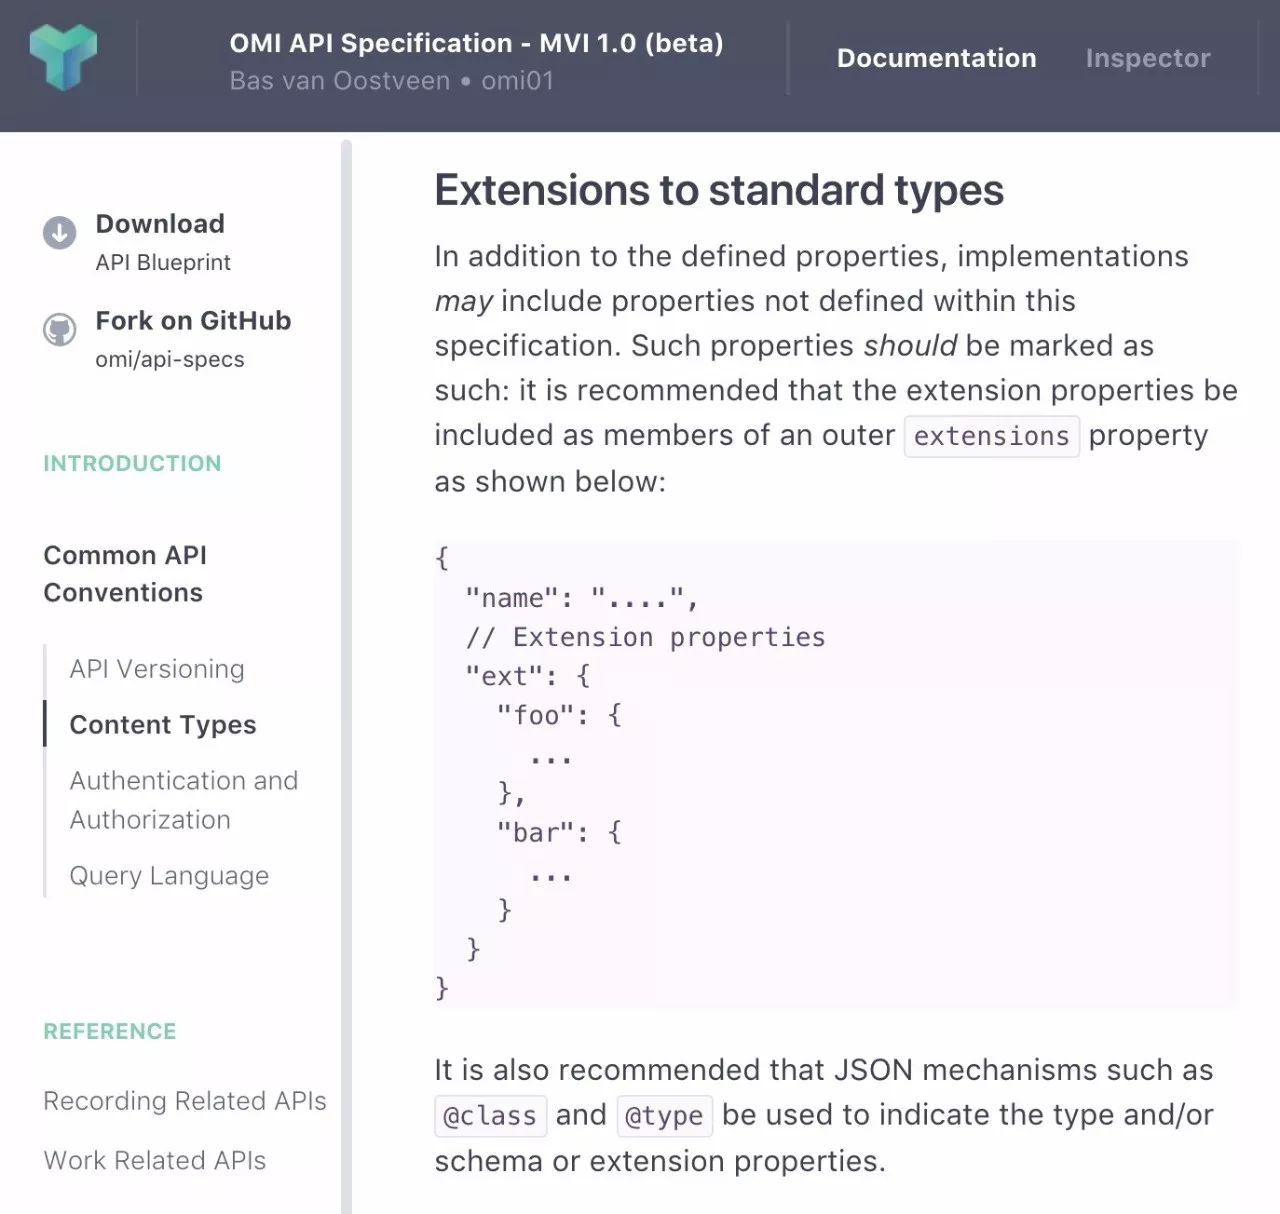Click Download API Blueprint link
Viewport: 1280px width, 1214px height.
[x=163, y=242]
